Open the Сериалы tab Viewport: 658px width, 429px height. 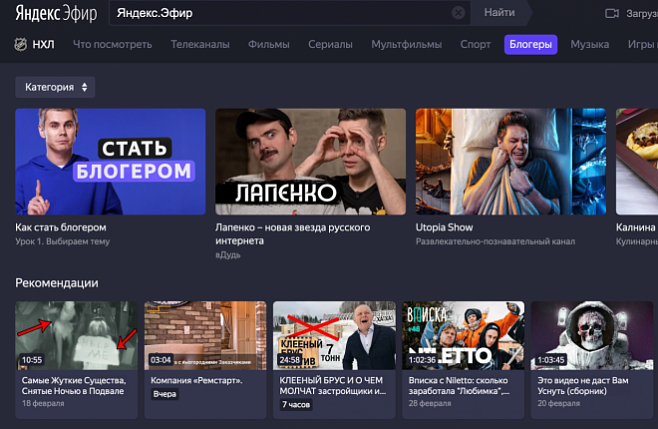pyautogui.click(x=329, y=45)
